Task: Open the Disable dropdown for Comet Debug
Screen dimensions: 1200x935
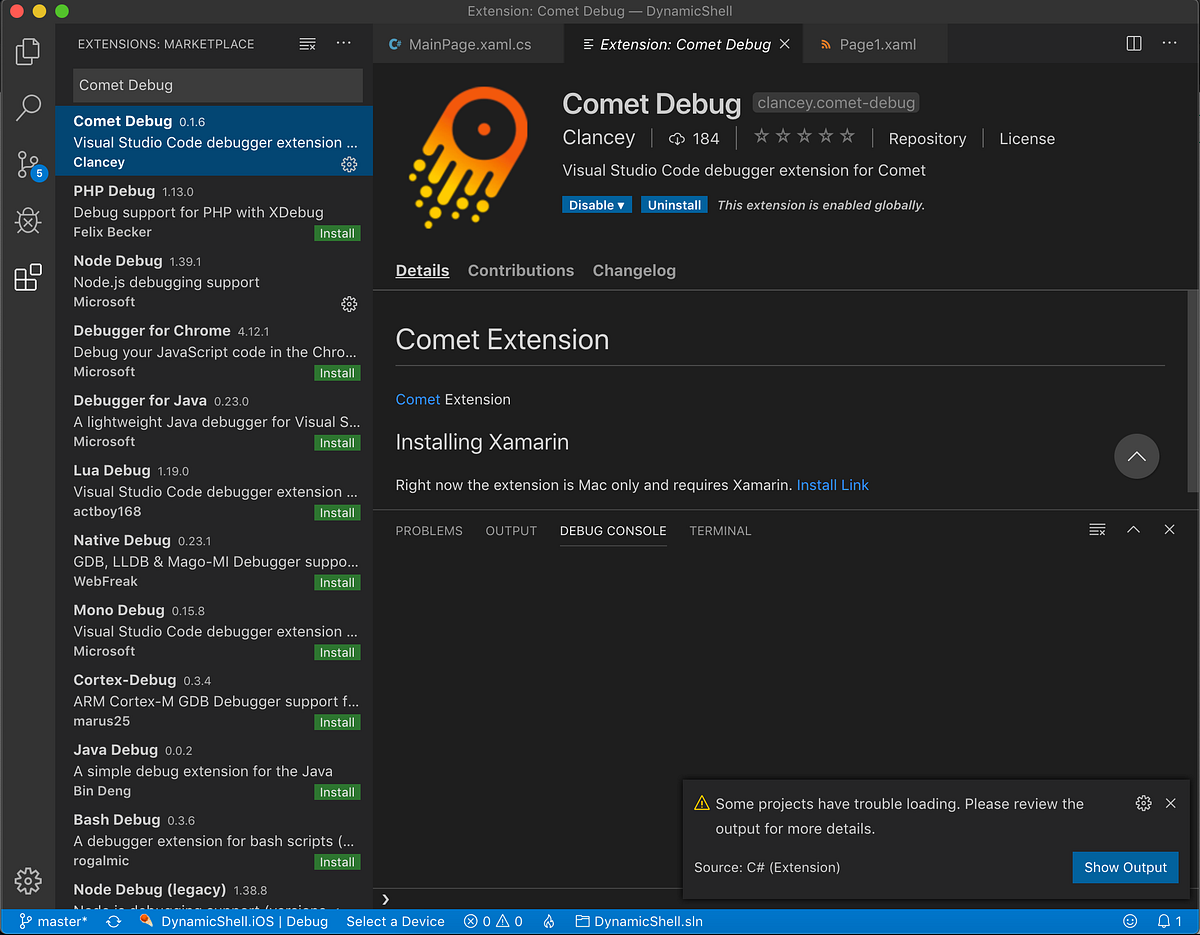Action: pyautogui.click(x=597, y=204)
